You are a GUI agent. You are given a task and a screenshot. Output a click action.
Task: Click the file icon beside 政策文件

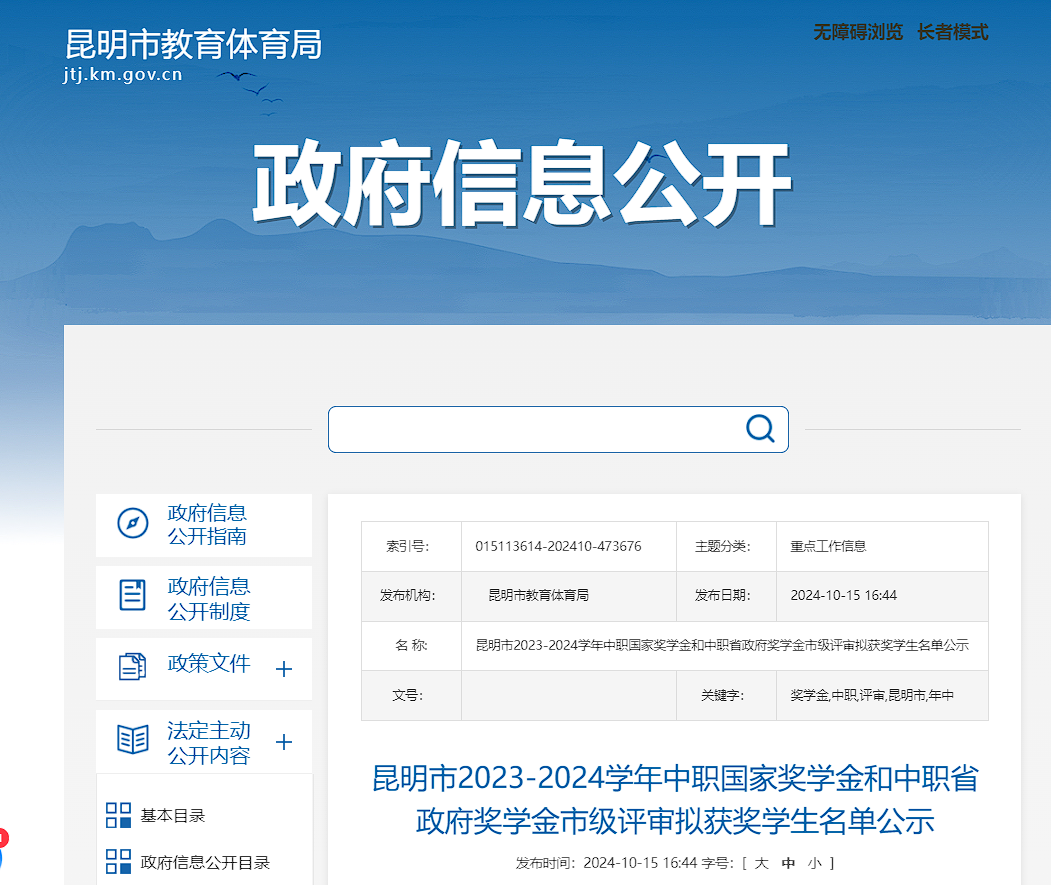coord(131,668)
